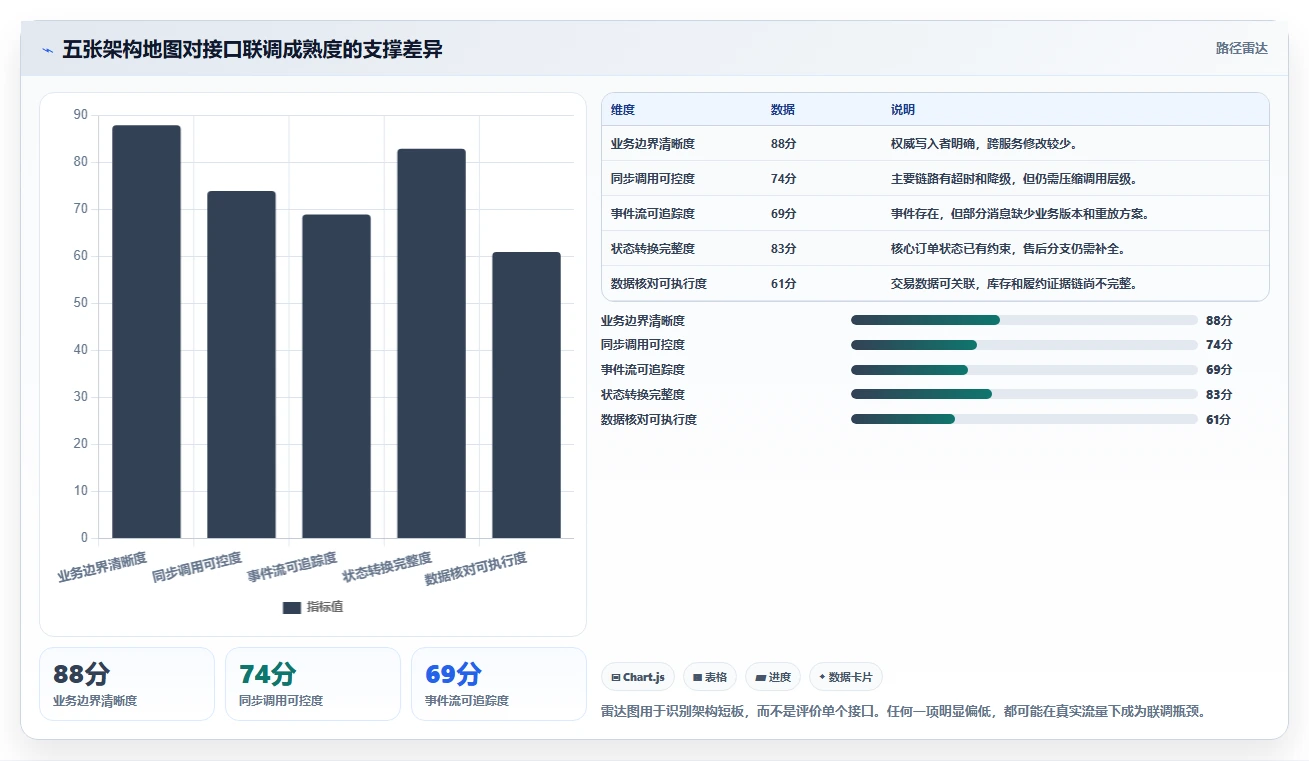Click the x-axis label 同步调用可控度 under the chart
This screenshot has width=1309, height=761.
197,566
